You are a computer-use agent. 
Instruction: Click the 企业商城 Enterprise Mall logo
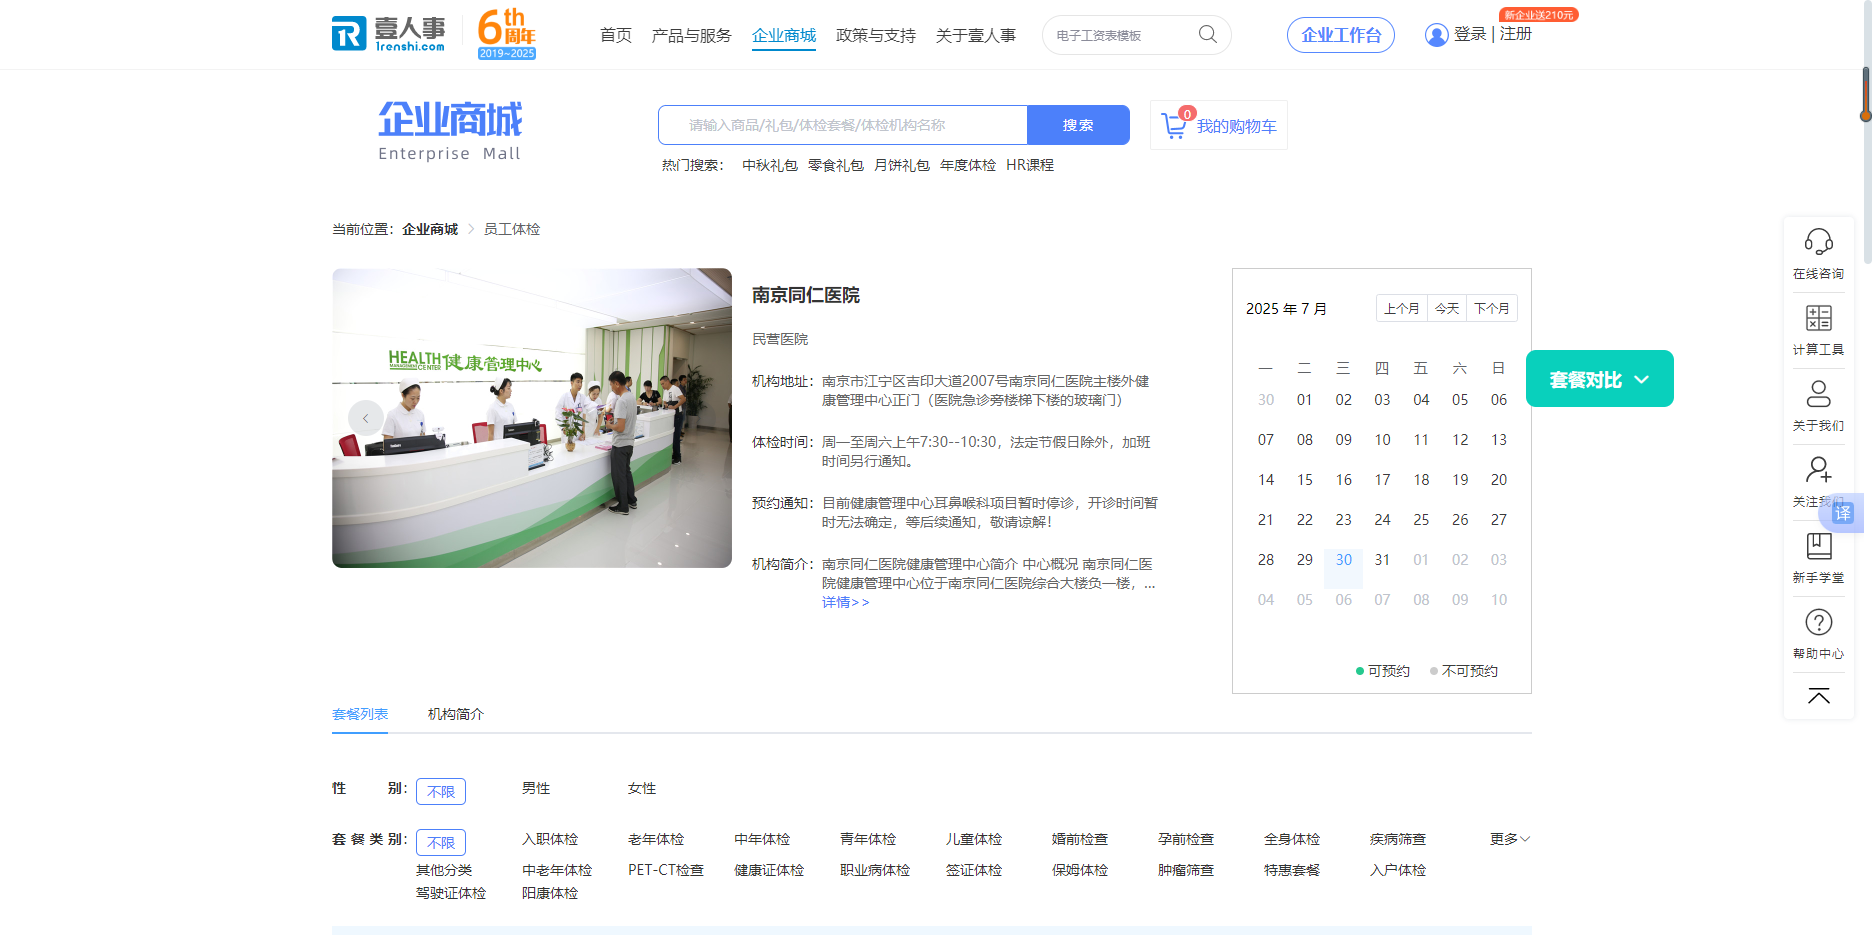[x=450, y=131]
